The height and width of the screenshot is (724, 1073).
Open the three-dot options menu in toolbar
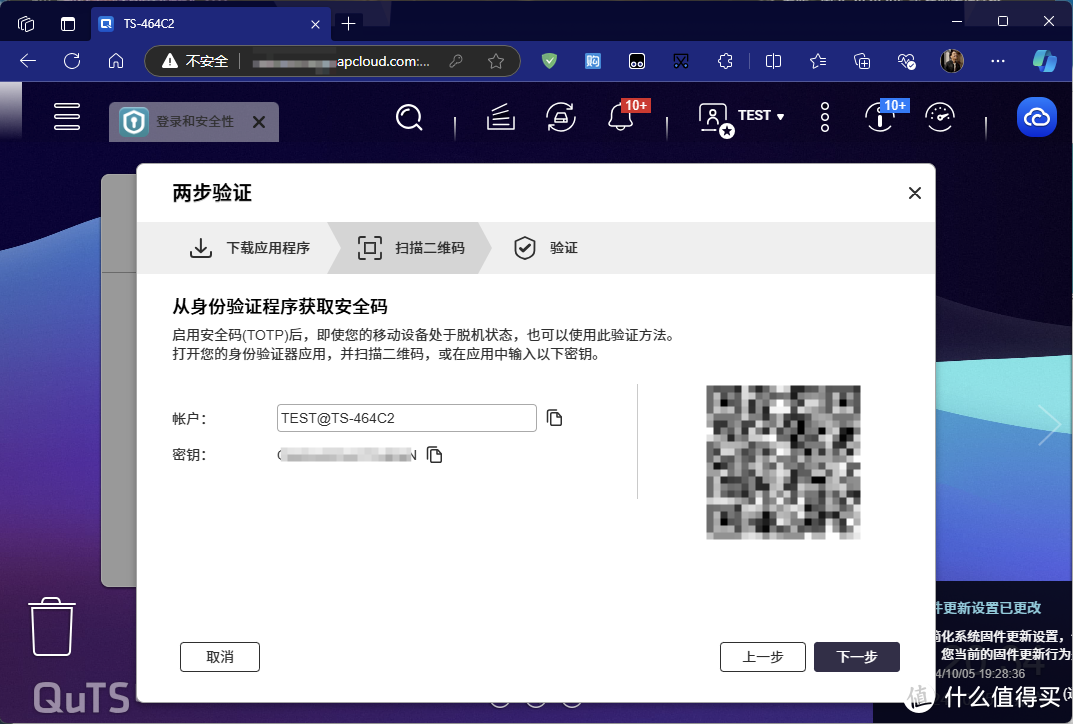coord(824,117)
